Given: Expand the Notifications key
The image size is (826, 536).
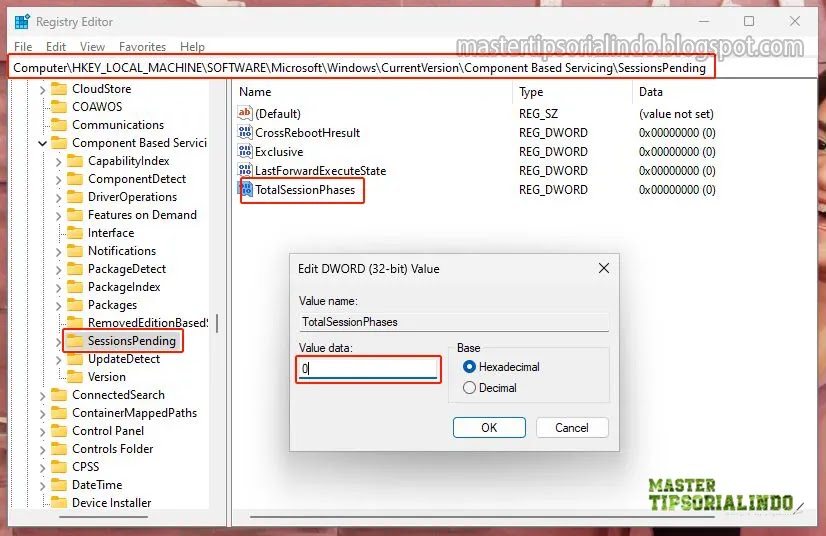Looking at the screenshot, I should click(x=58, y=252).
